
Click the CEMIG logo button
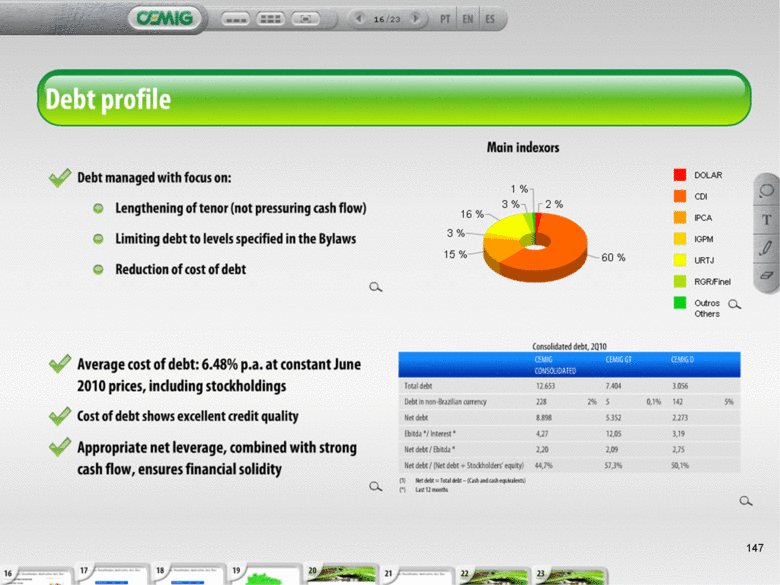coord(165,18)
